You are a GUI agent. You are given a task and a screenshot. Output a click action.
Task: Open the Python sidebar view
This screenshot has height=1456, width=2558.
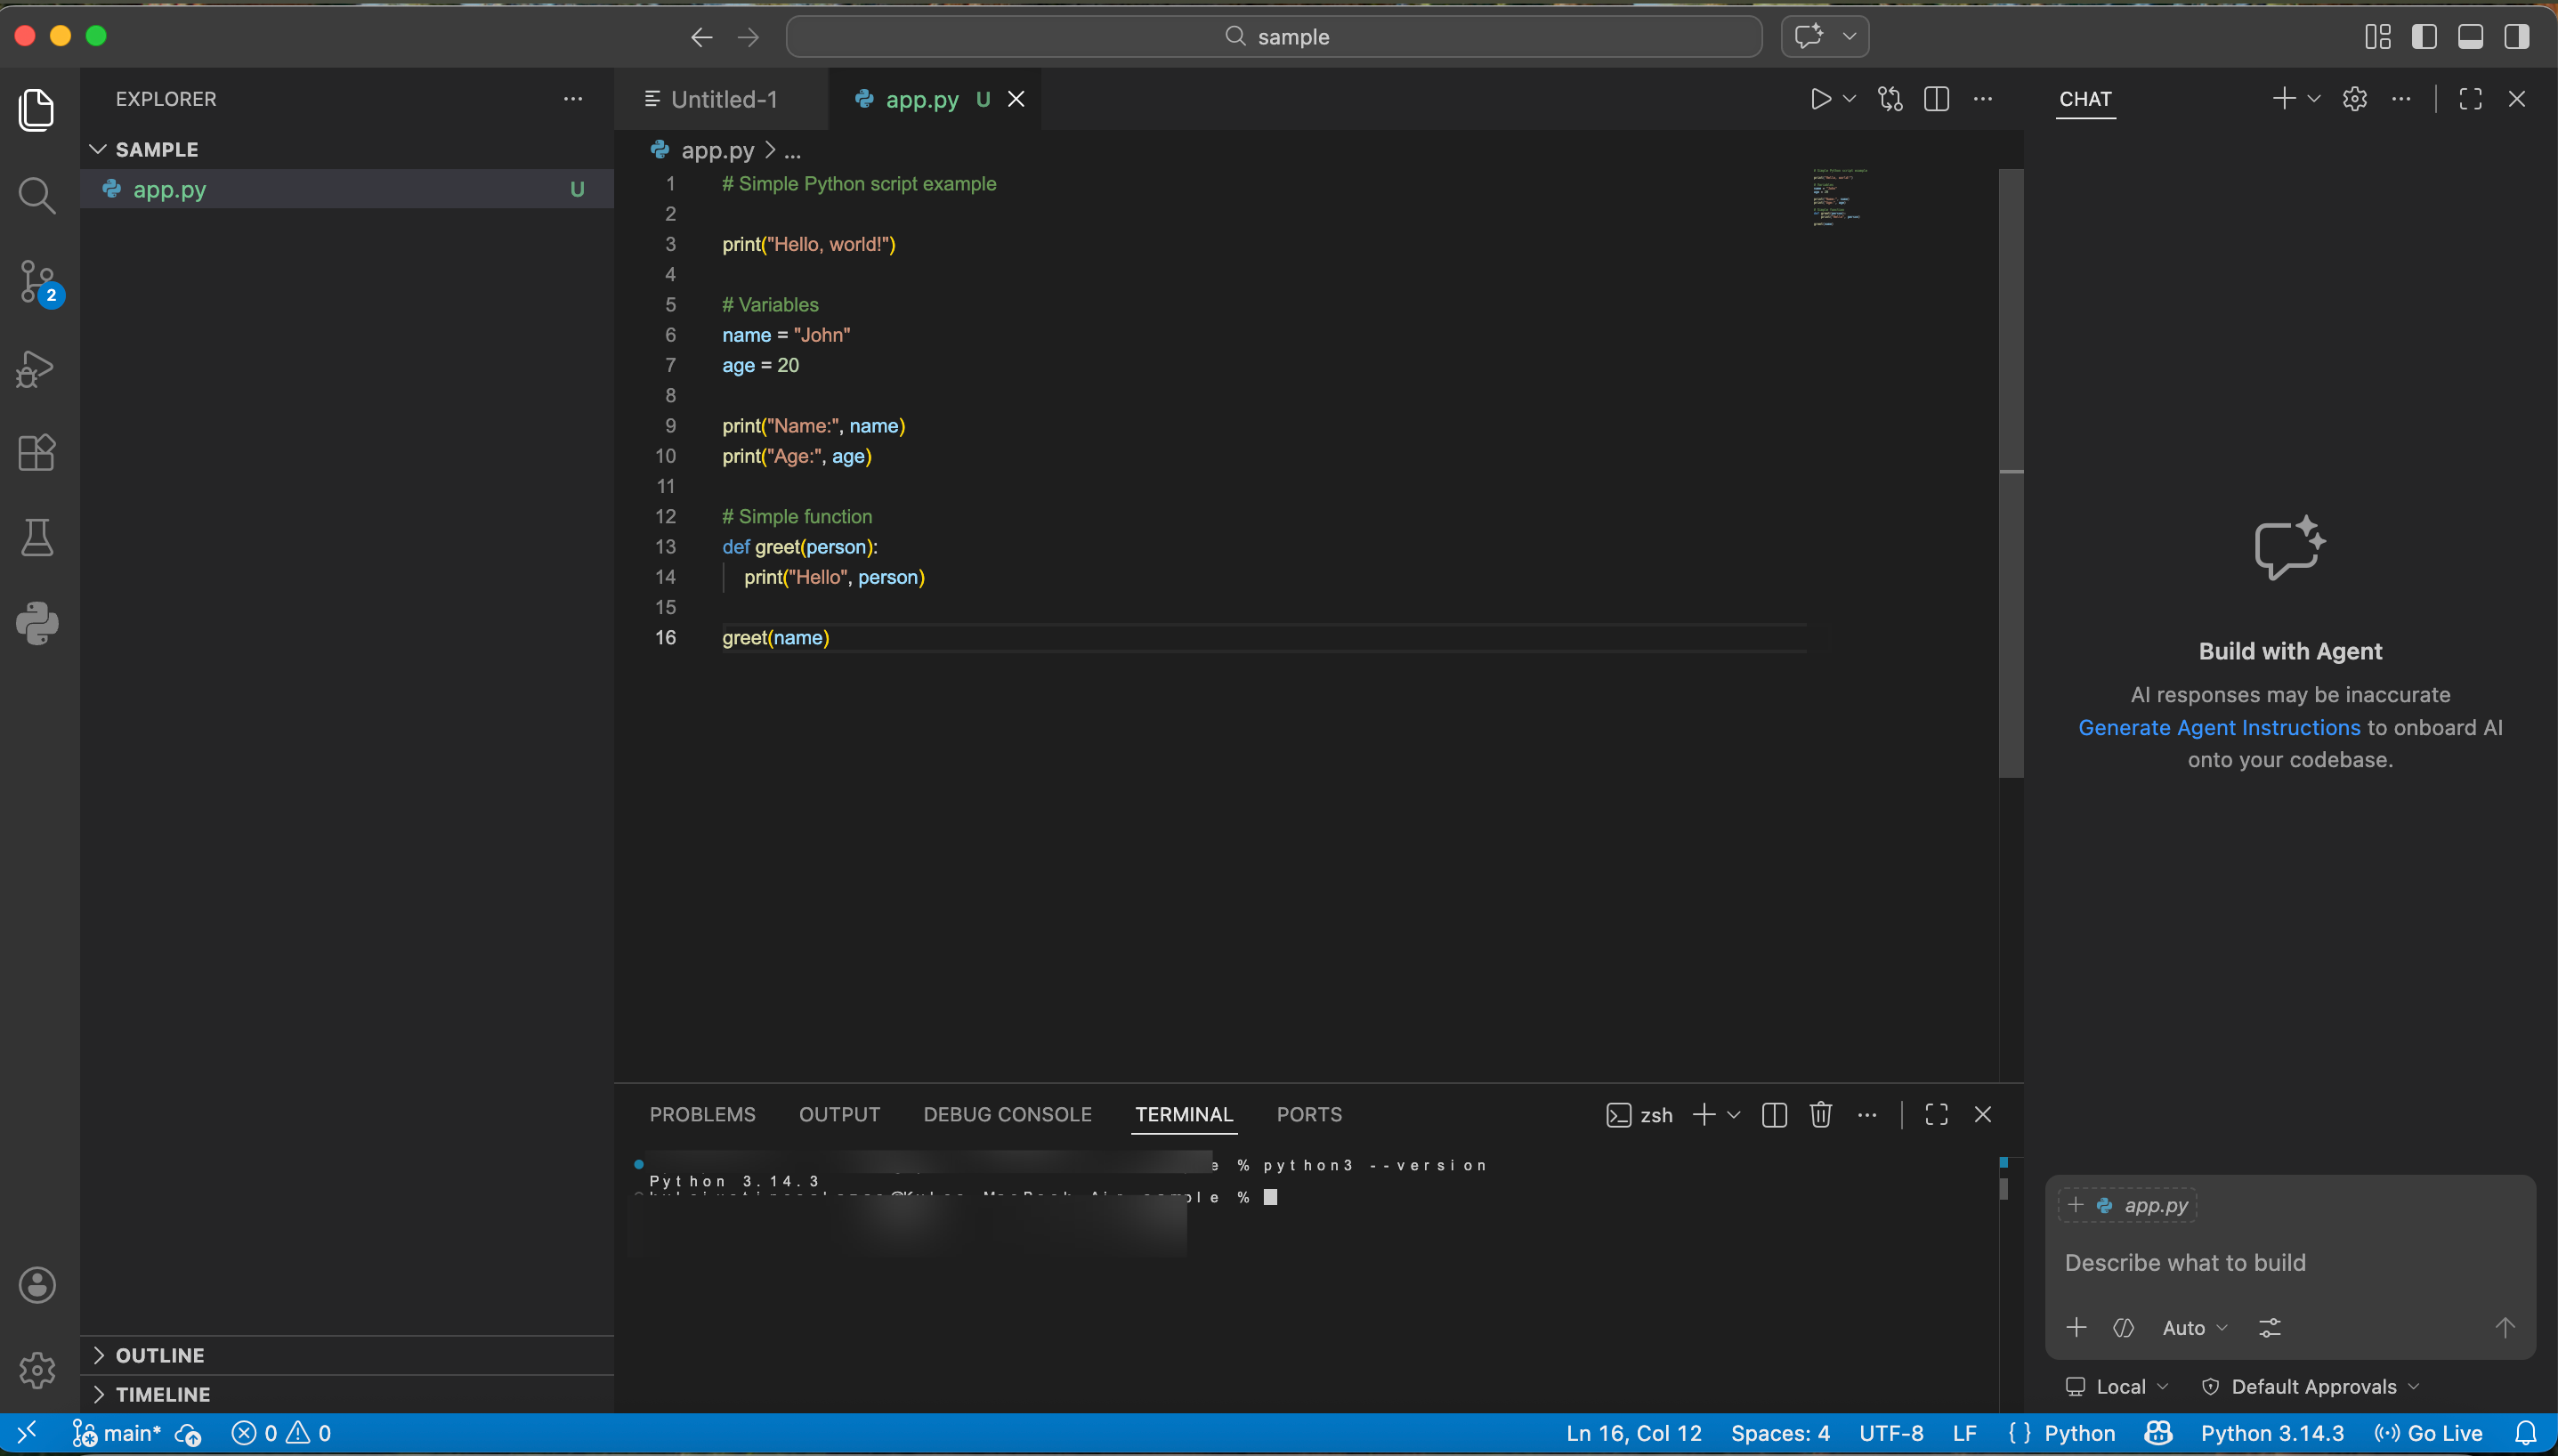37,623
